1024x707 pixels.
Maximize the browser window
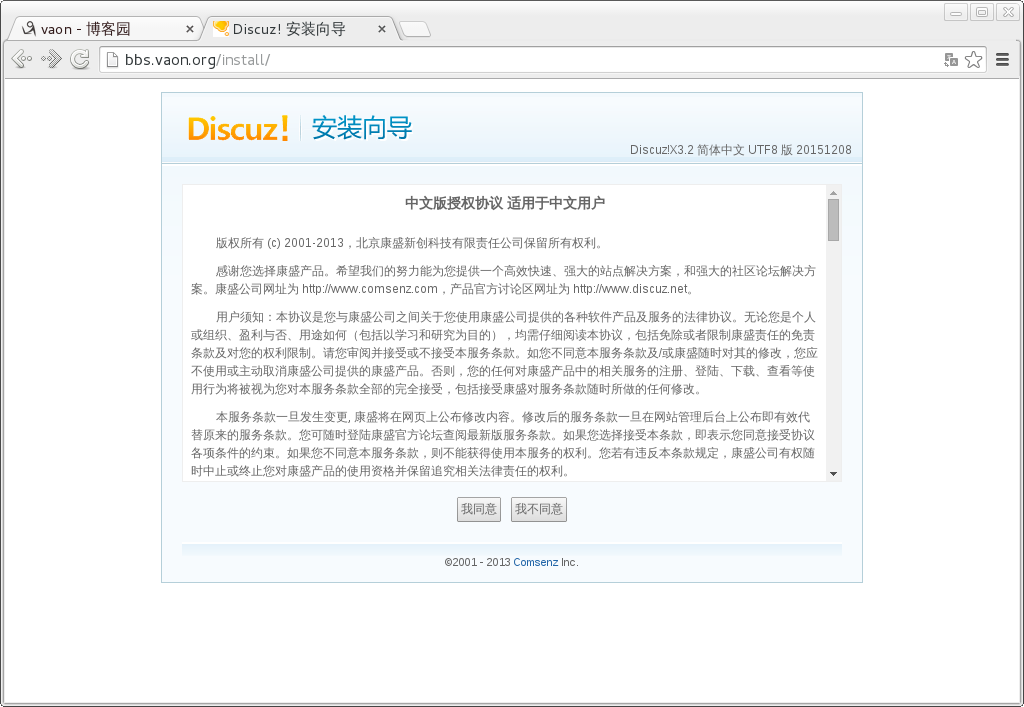tap(982, 12)
